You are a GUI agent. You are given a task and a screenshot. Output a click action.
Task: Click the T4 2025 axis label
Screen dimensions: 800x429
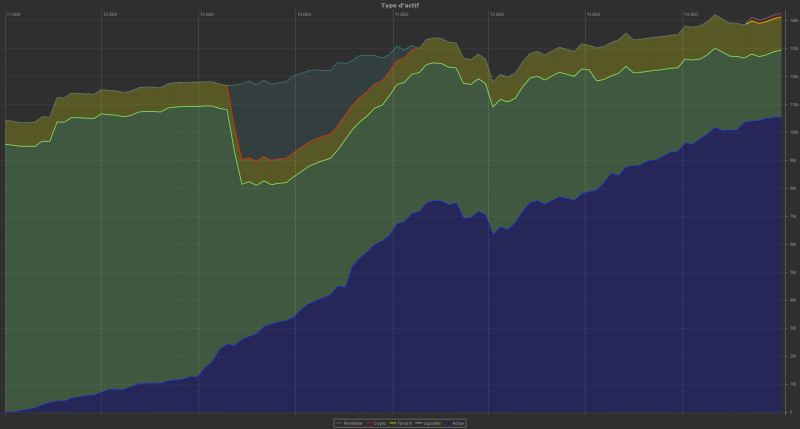pyautogui.click(x=690, y=15)
